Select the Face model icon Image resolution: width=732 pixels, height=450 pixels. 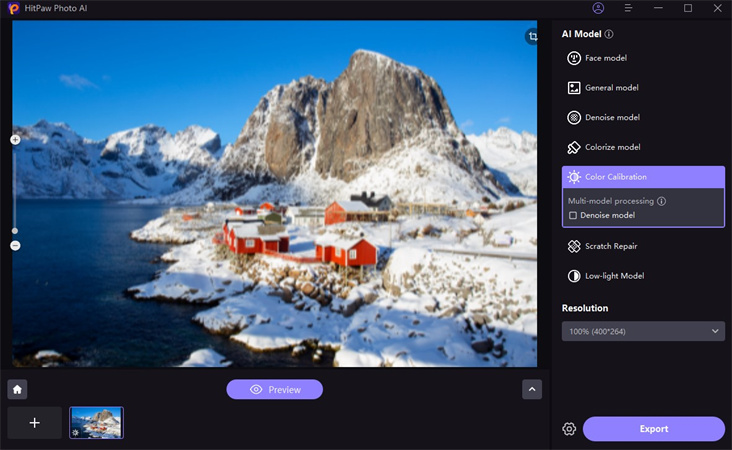[x=574, y=58]
